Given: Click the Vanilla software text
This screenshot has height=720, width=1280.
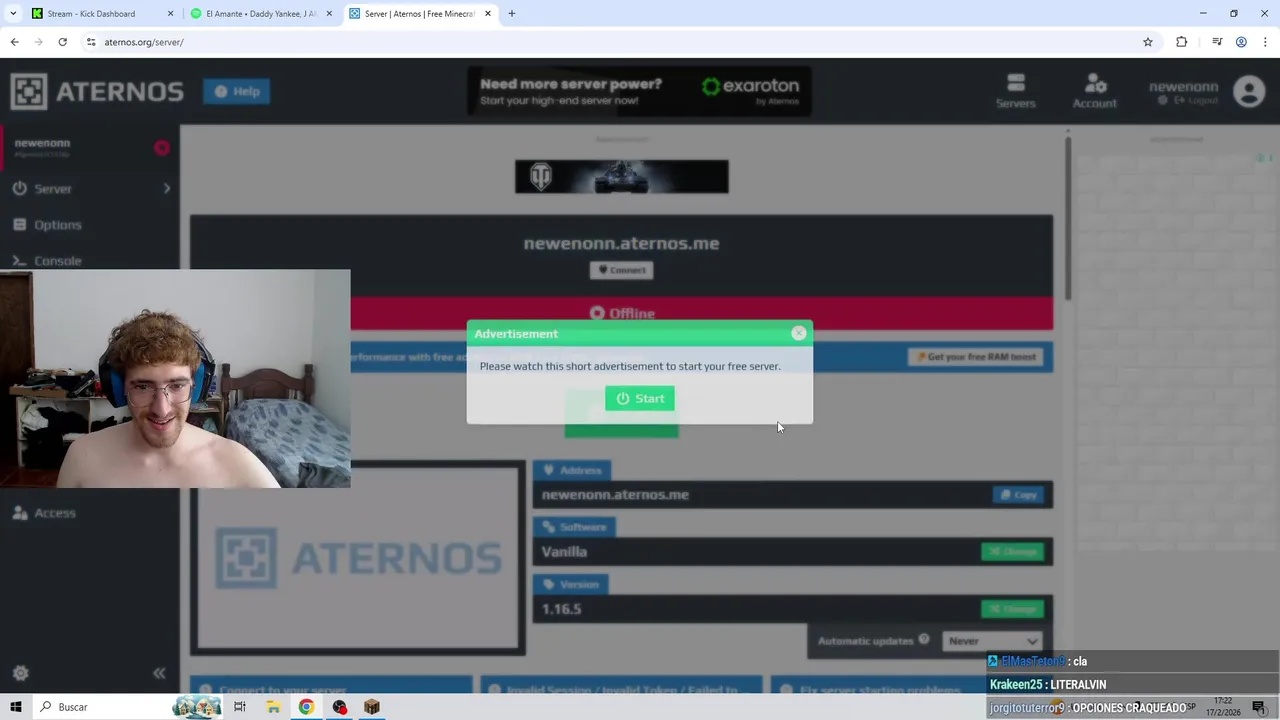Looking at the screenshot, I should (x=564, y=552).
